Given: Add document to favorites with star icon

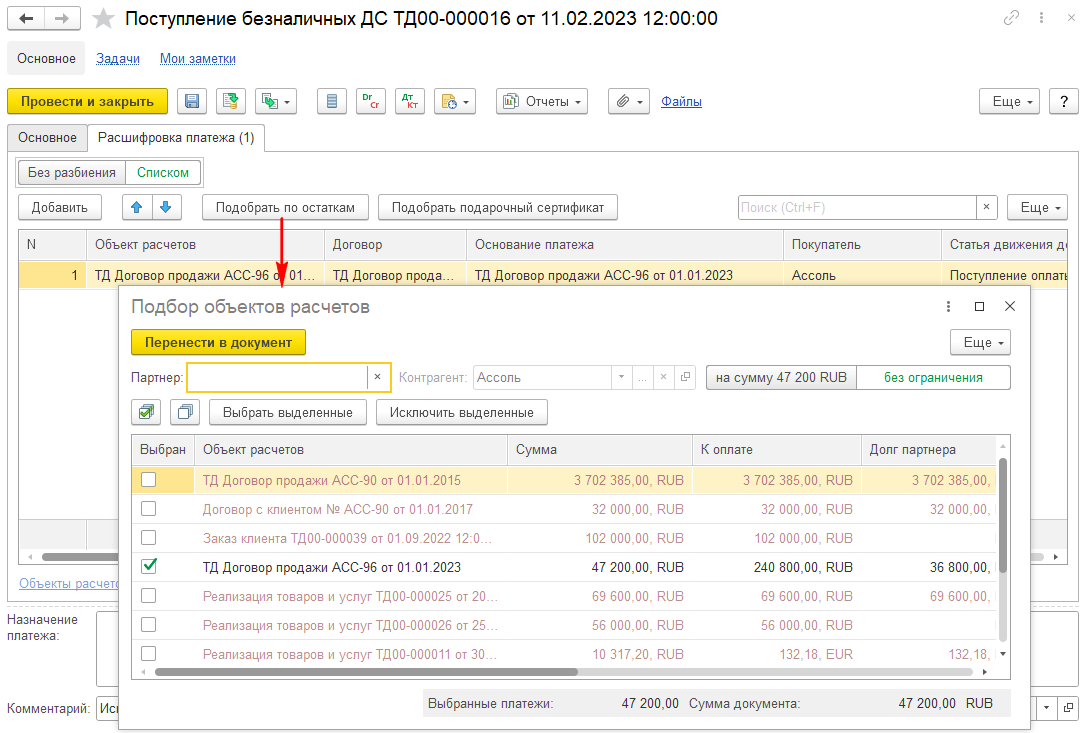Looking at the screenshot, I should [103, 19].
